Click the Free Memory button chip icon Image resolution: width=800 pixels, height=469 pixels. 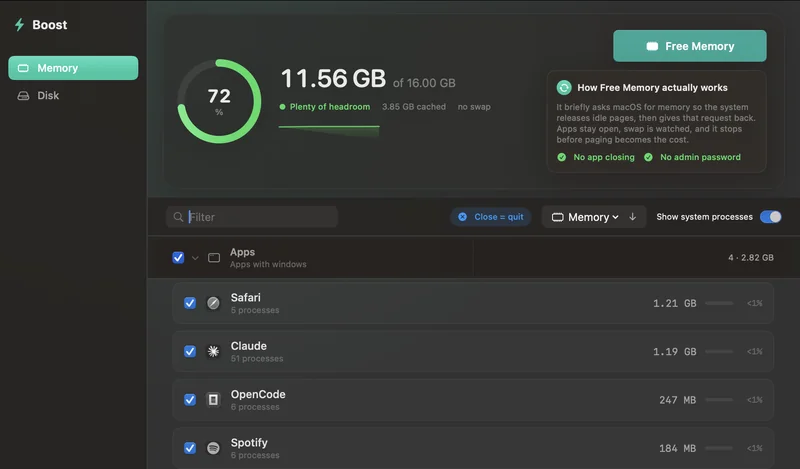tap(652, 46)
